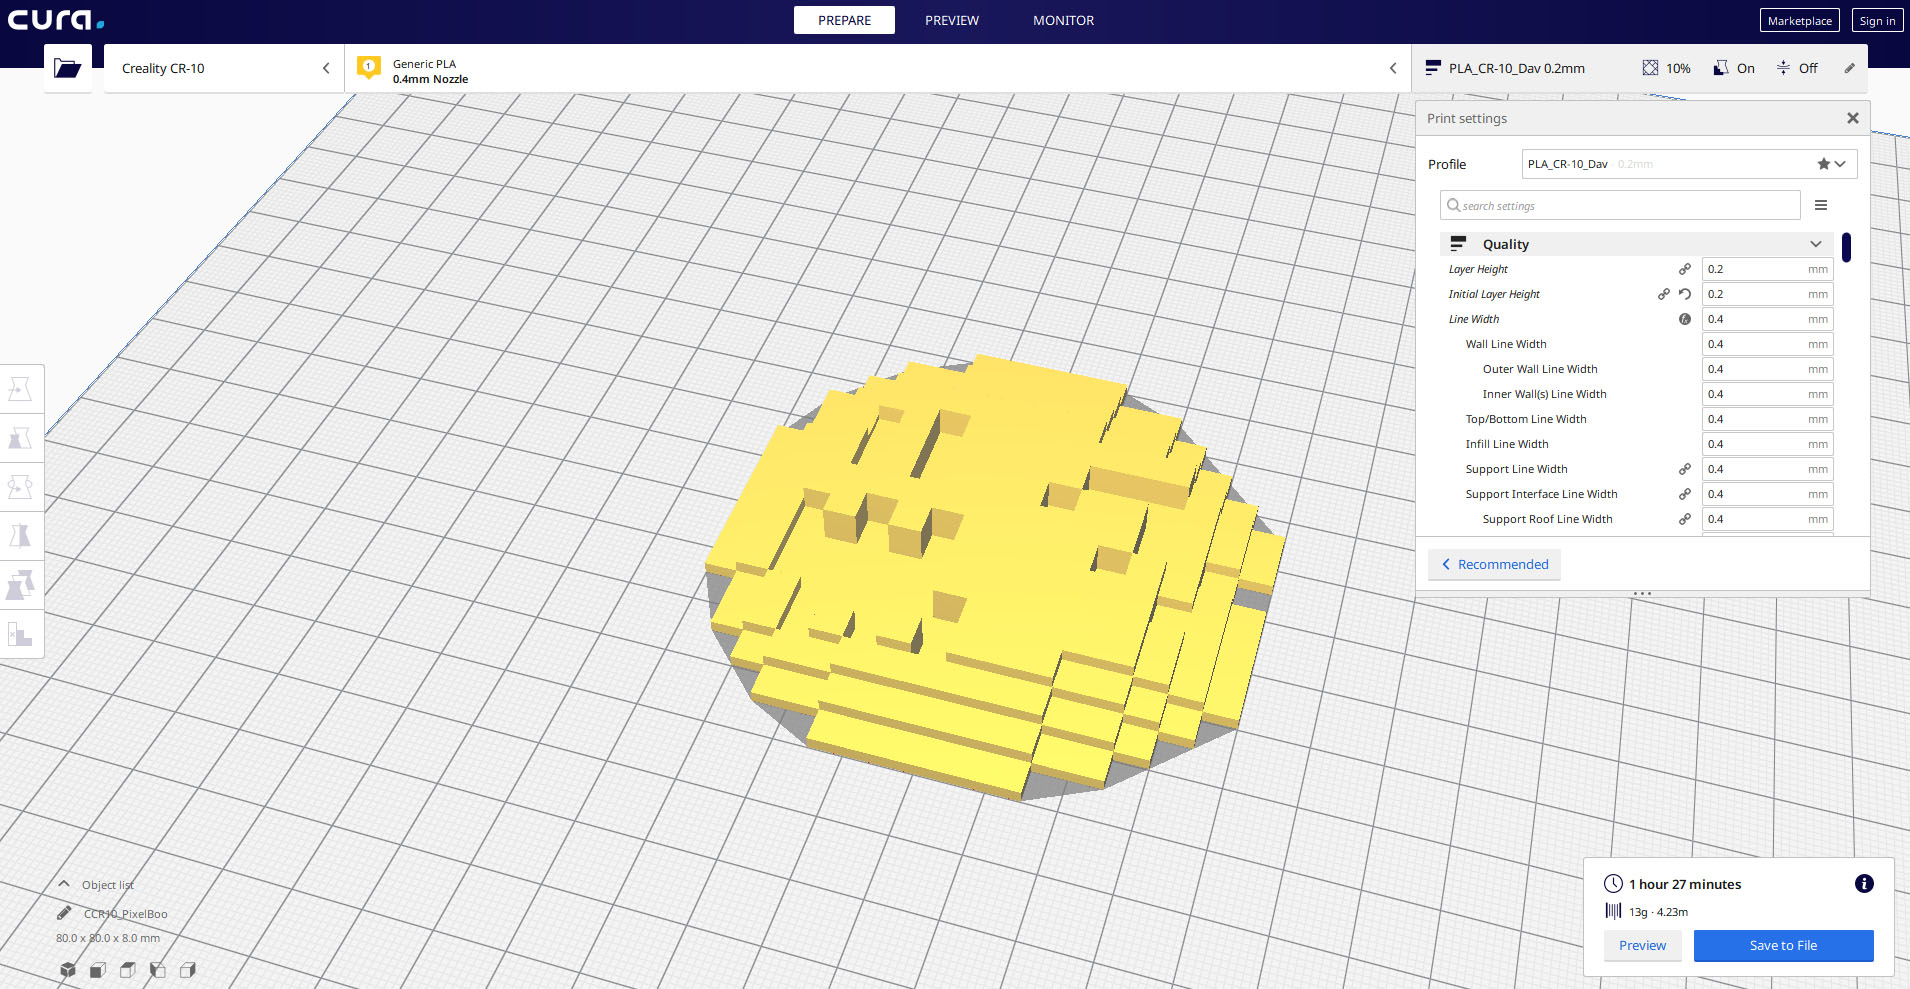Click the star icon in Profile dropdown

tap(1824, 164)
